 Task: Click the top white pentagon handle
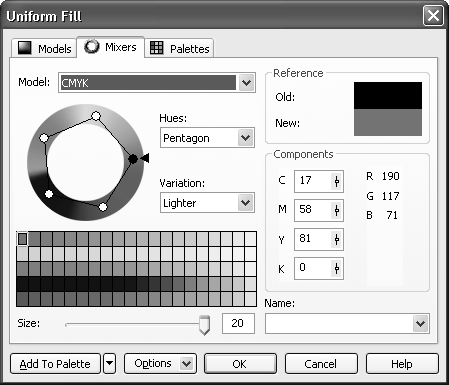click(x=96, y=116)
